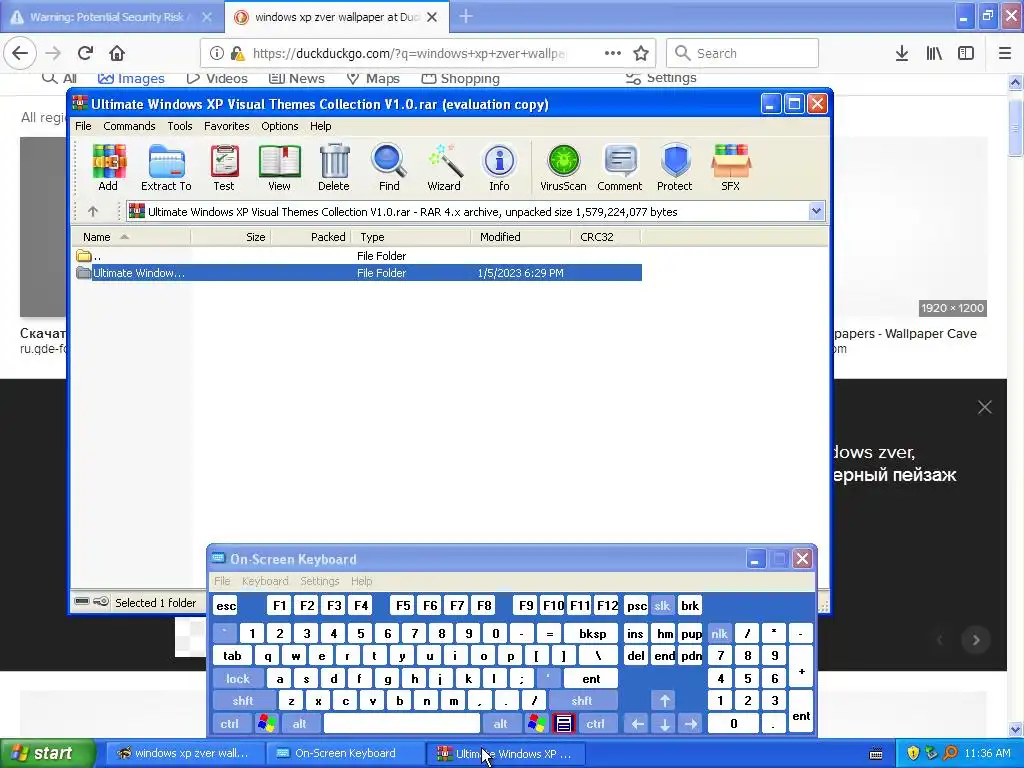Open Settings menu in On-Screen Keyboard
The height and width of the screenshot is (768, 1024).
320,581
